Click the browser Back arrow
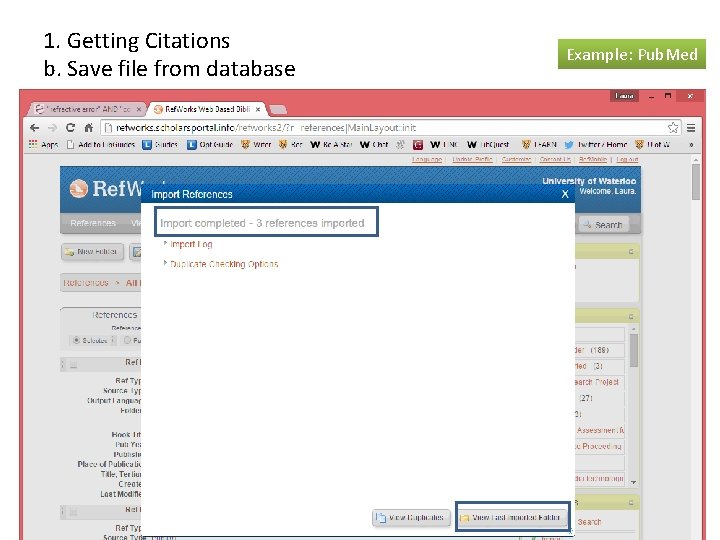The width and height of the screenshot is (720, 540). (x=34, y=128)
